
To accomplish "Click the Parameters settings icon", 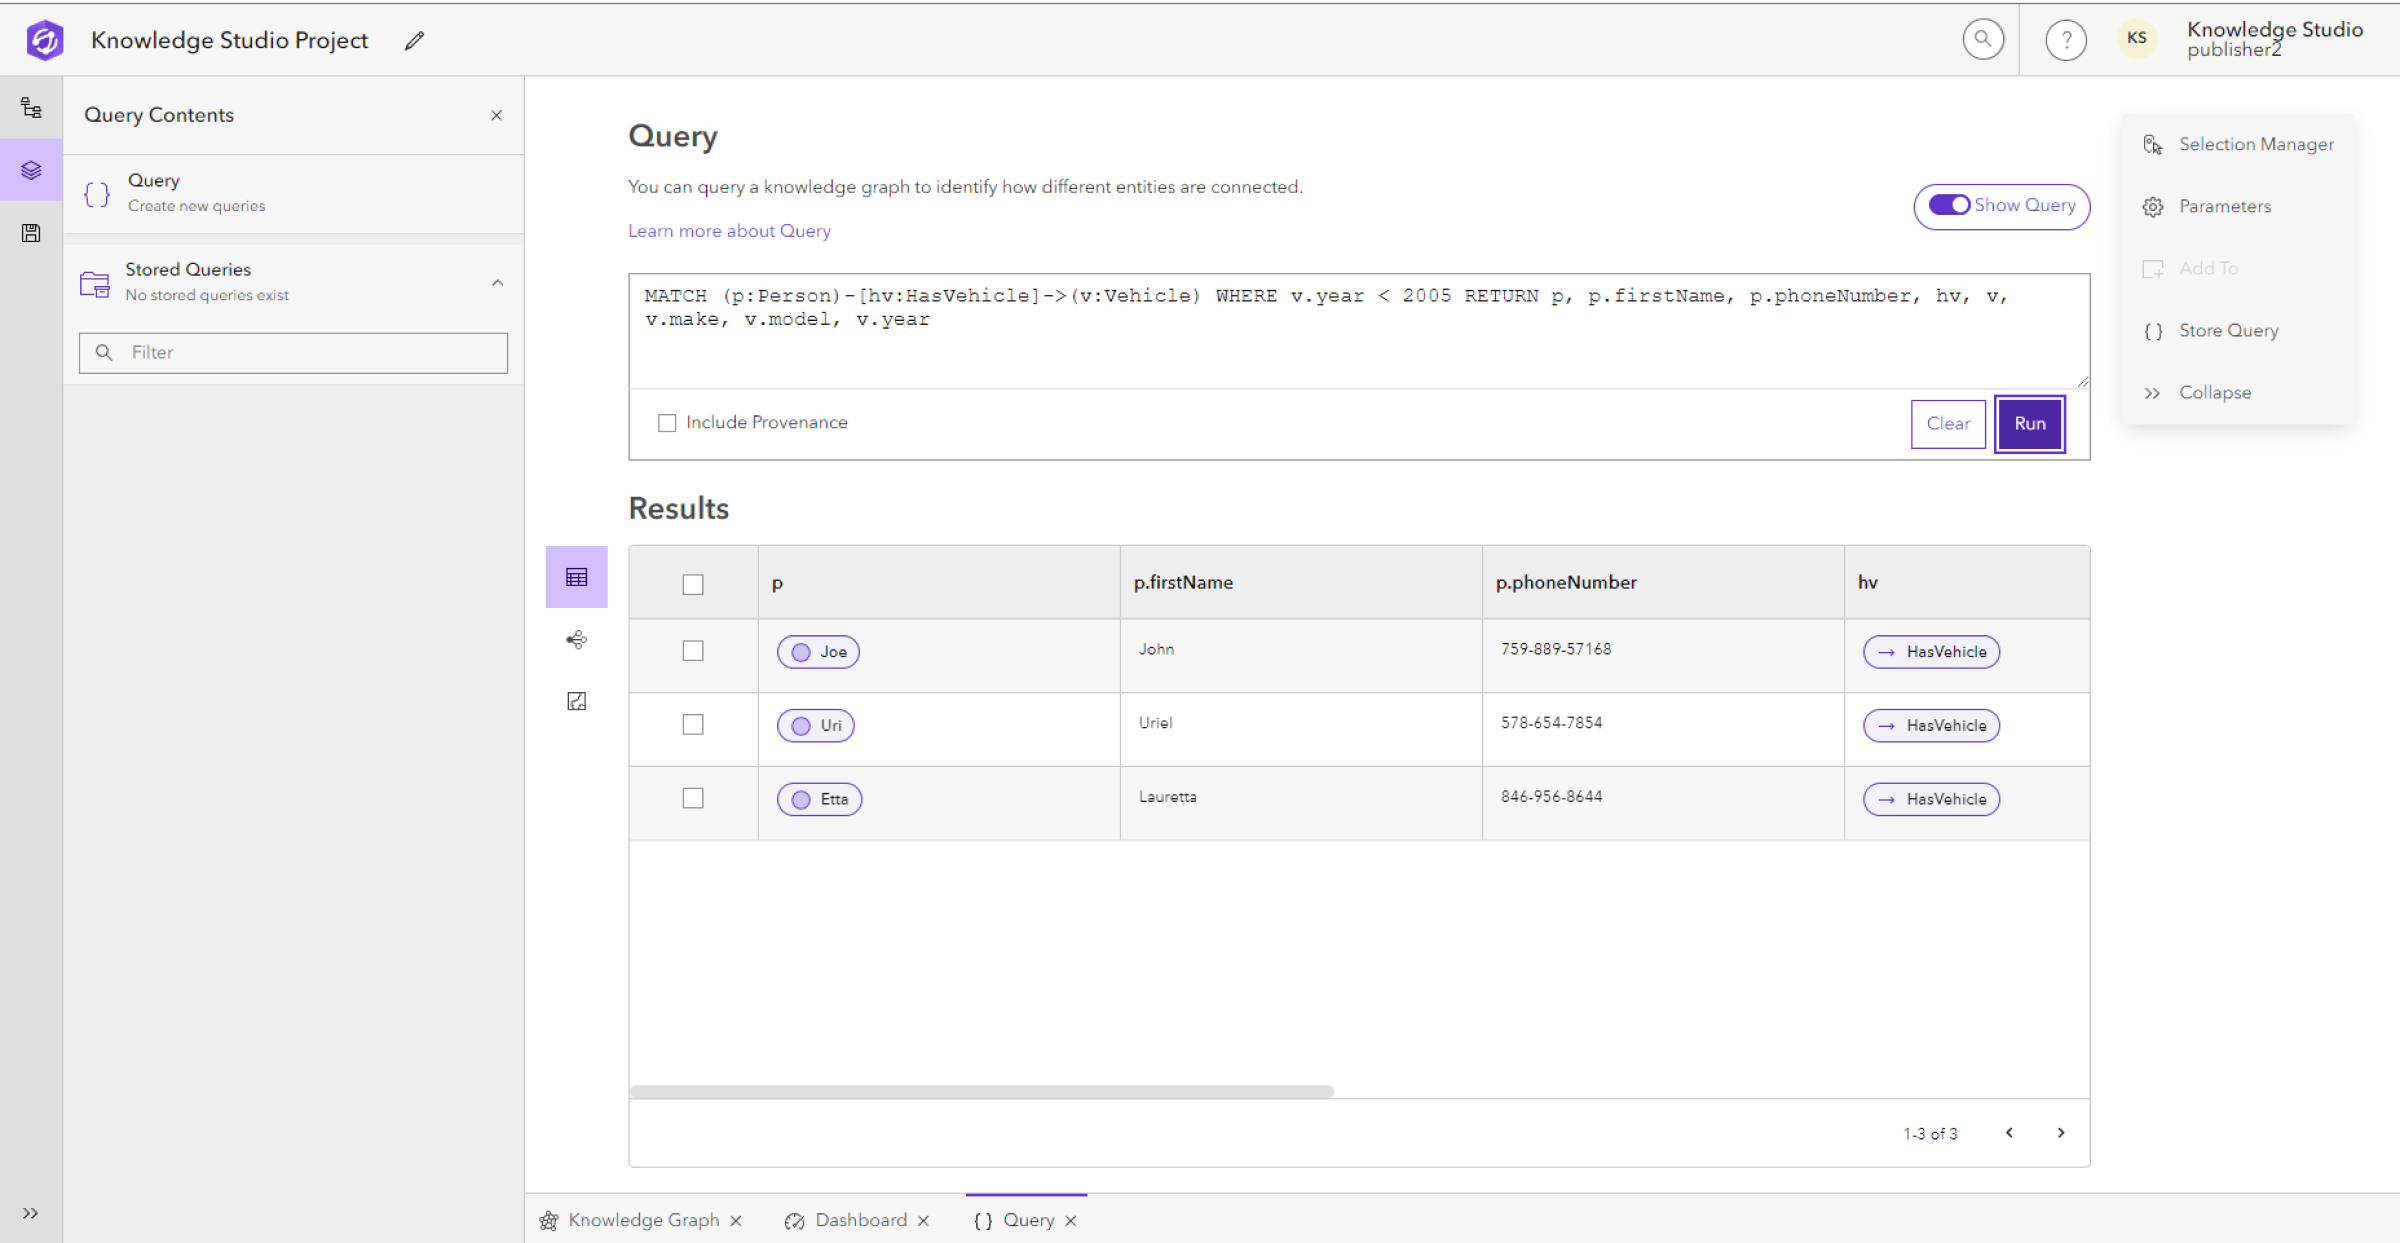I will click(x=2153, y=206).
